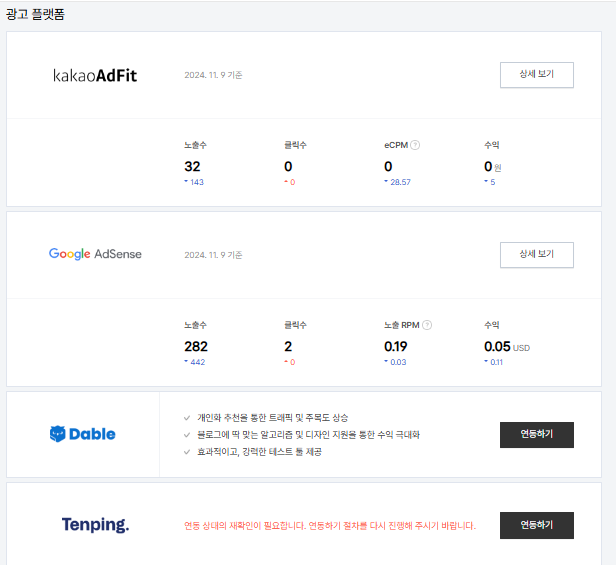Click kakaoAdFit 노출수 value 32
The image size is (616, 565).
pos(192,166)
